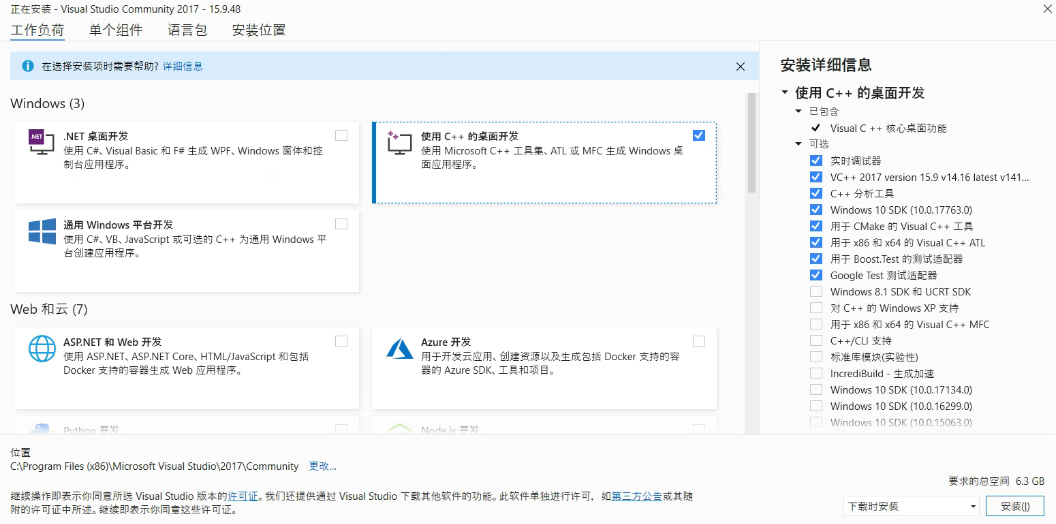Check the ASP.NET 和 Web 开发 checkbox
The image size is (1056, 524).
[x=341, y=341]
